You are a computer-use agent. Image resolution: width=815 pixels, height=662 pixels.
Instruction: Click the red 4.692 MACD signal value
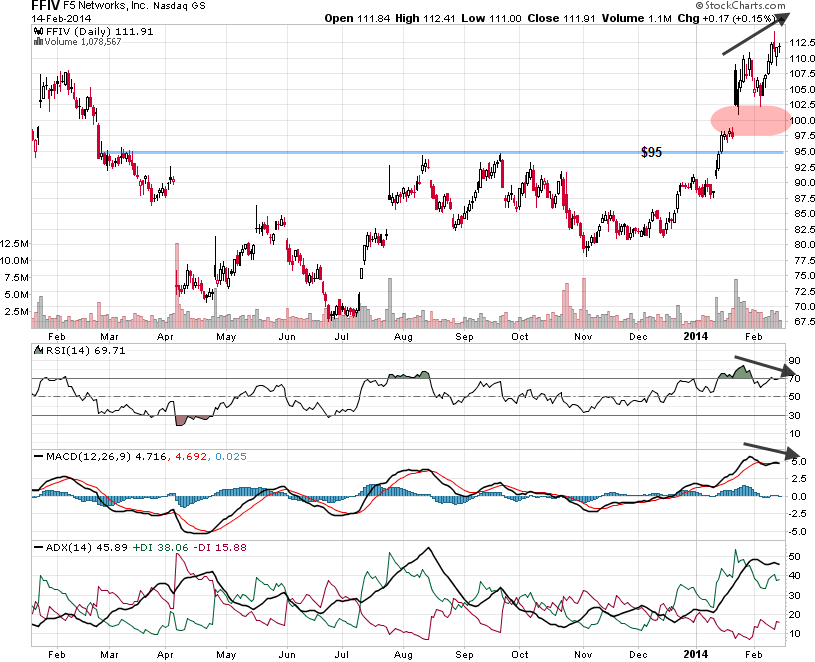click(191, 457)
